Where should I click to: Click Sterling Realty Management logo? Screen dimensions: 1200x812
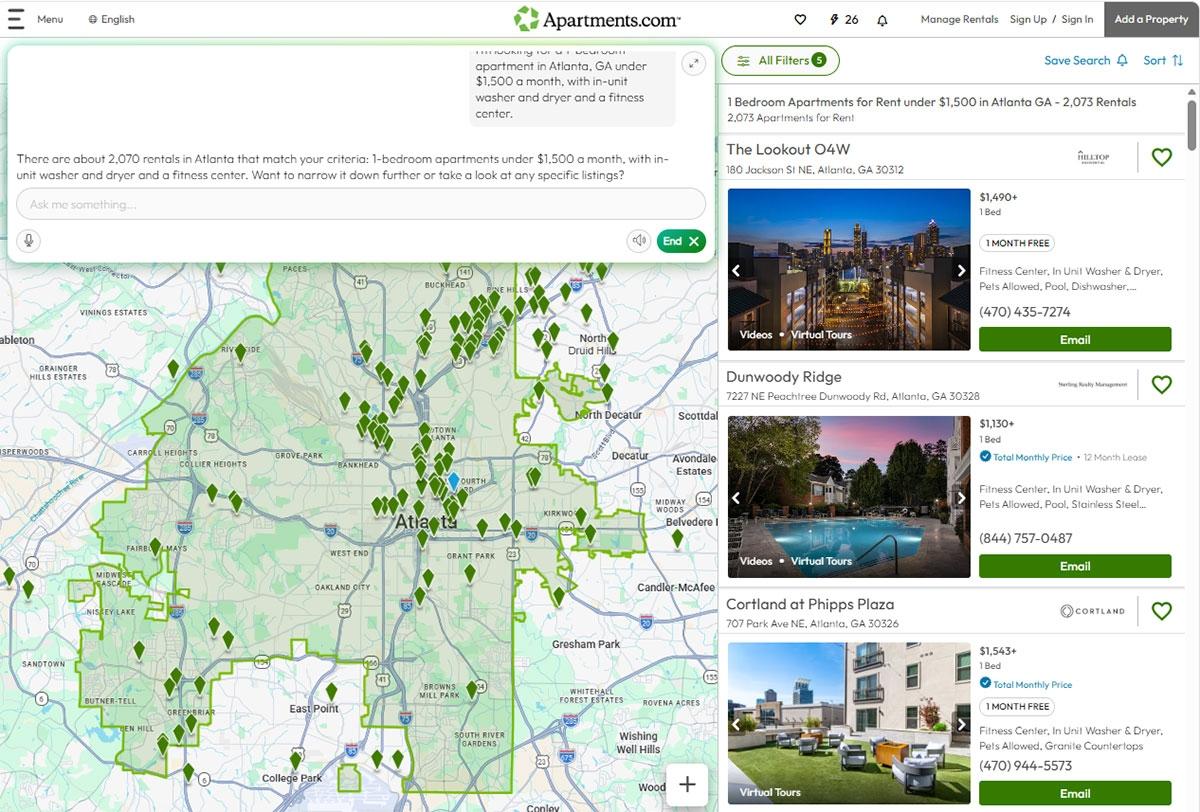1092,384
